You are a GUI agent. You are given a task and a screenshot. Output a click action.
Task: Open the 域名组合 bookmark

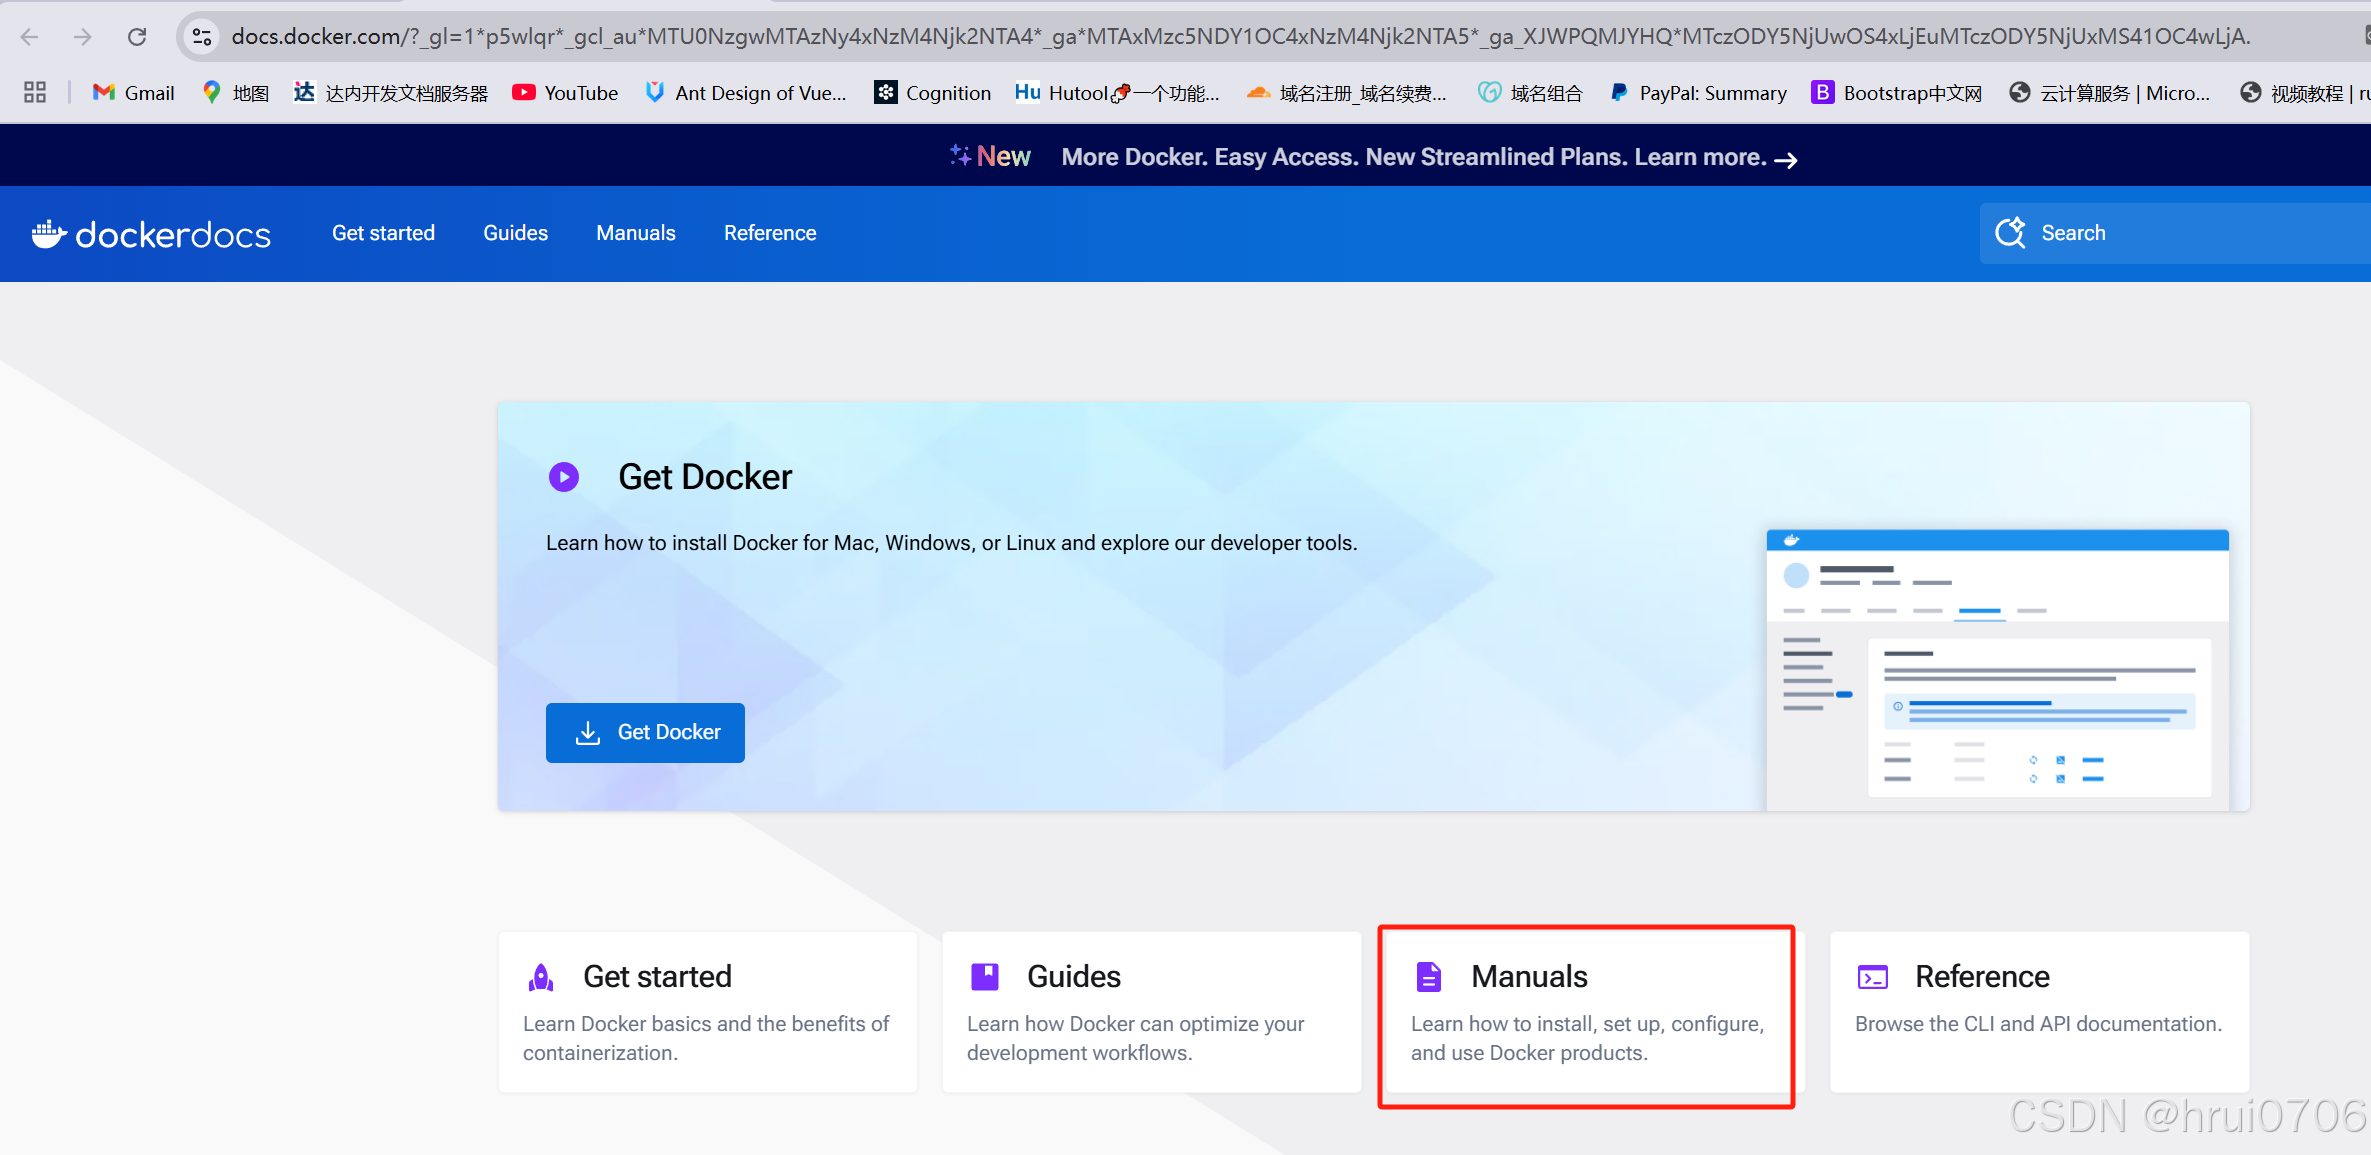click(x=1531, y=93)
